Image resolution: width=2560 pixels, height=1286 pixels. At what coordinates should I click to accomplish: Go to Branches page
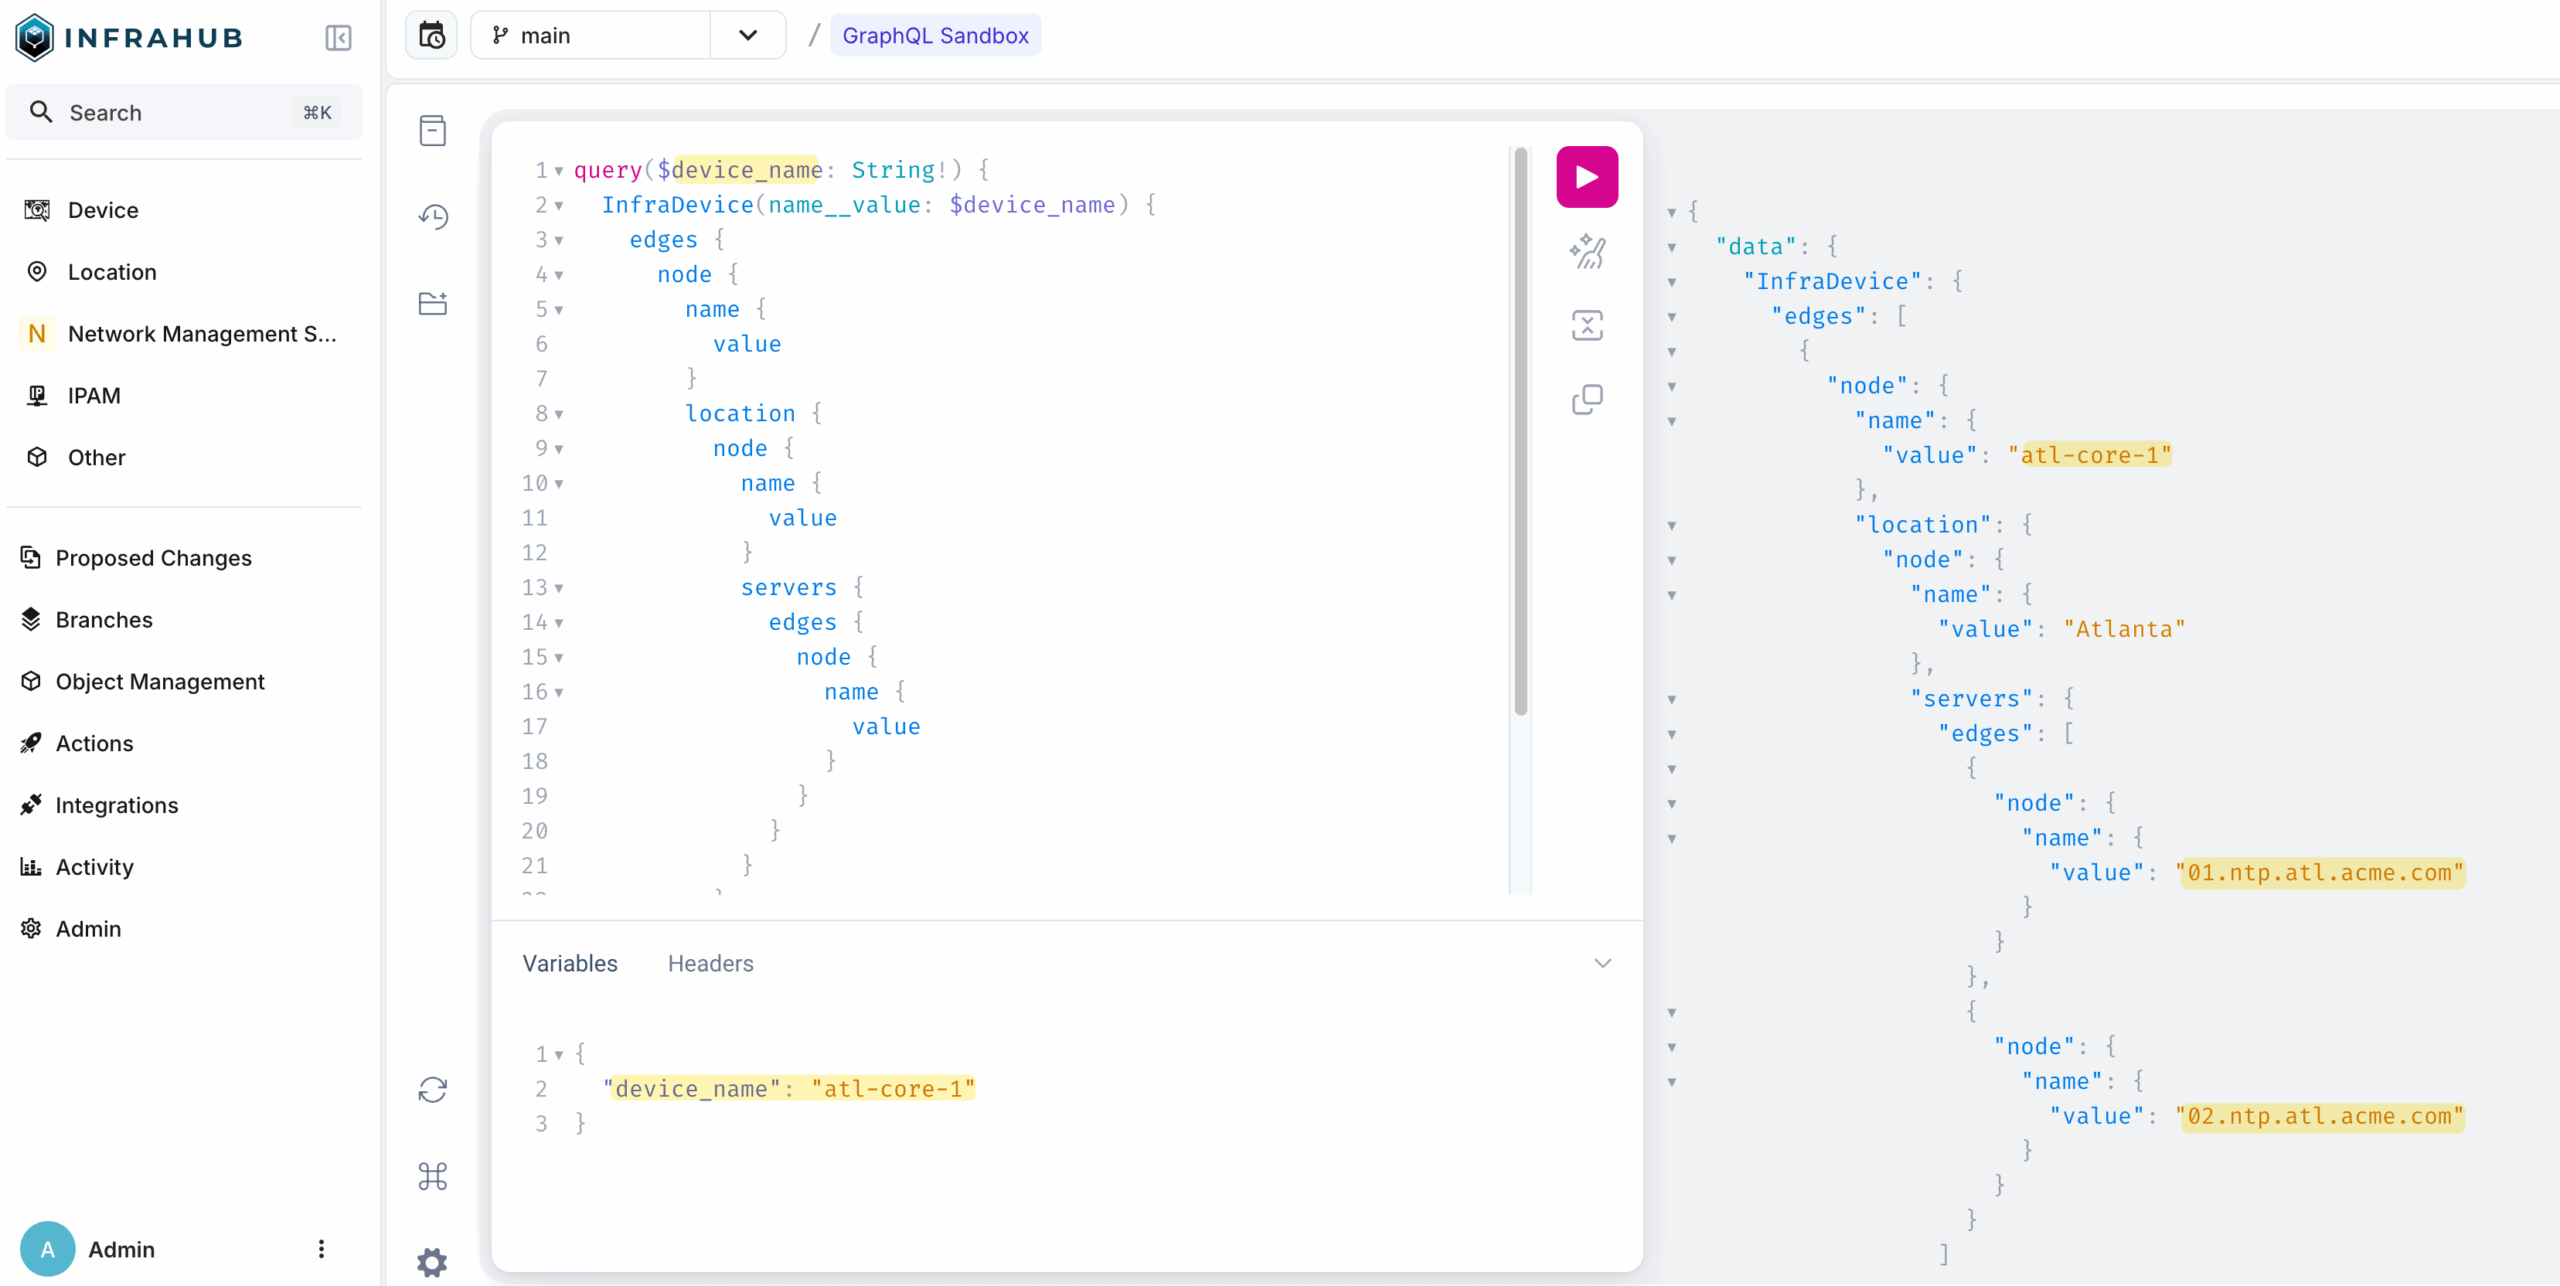coord(184,620)
